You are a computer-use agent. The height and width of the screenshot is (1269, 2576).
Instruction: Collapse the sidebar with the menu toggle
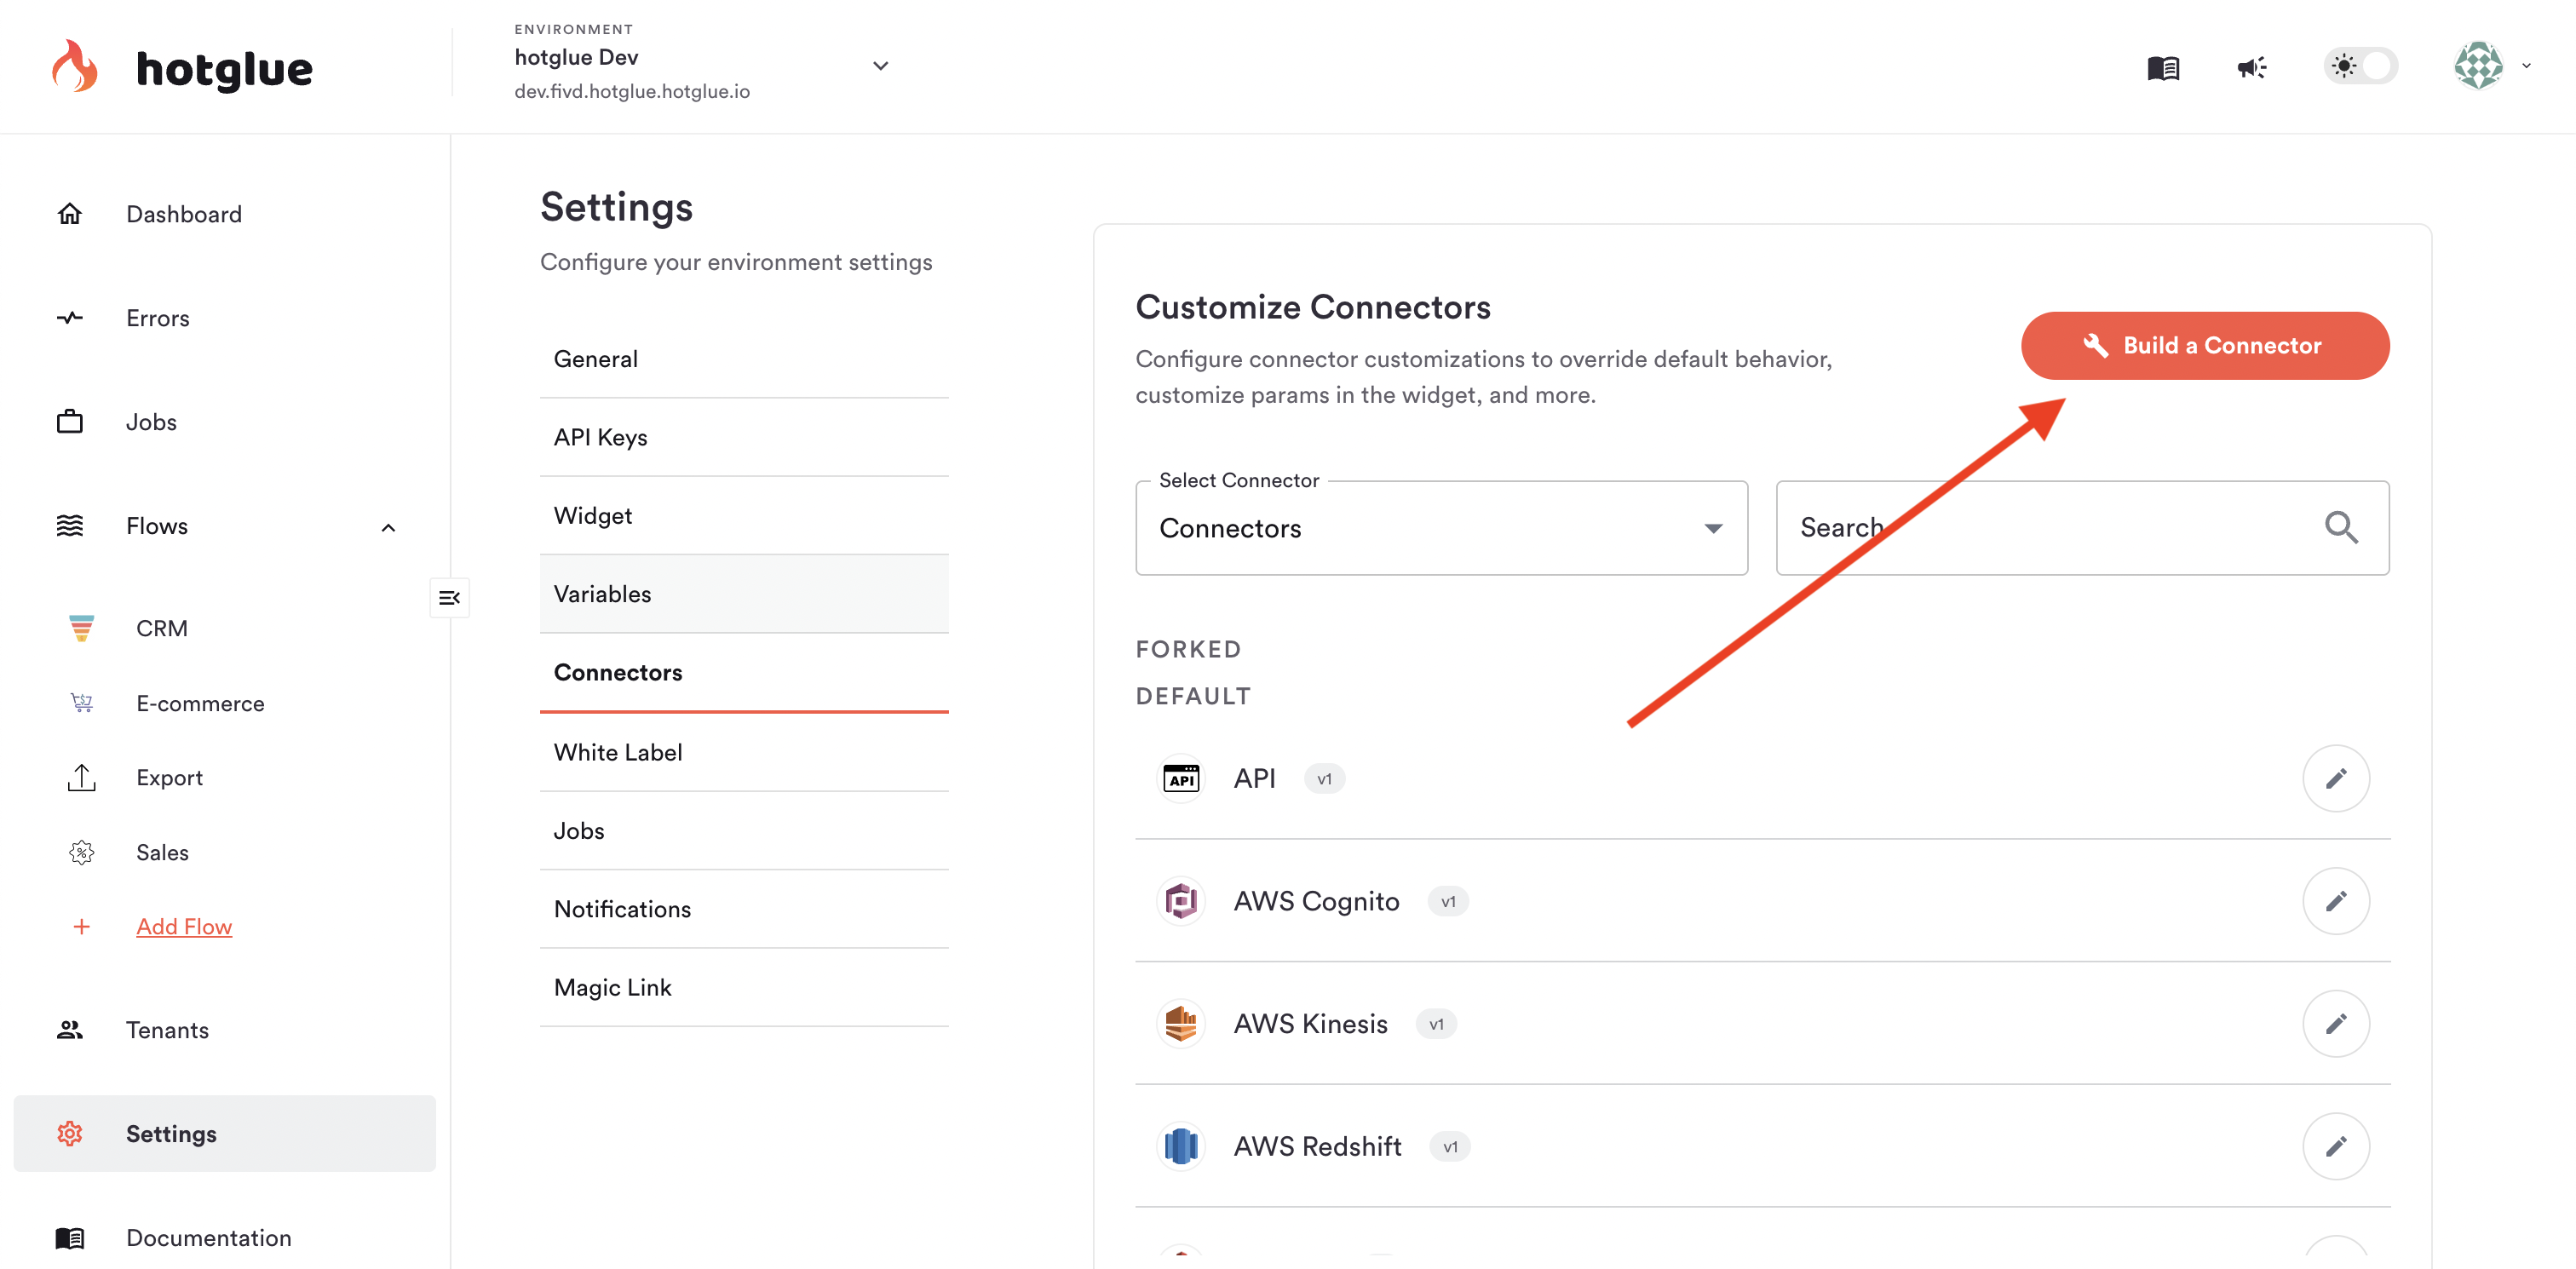(450, 598)
